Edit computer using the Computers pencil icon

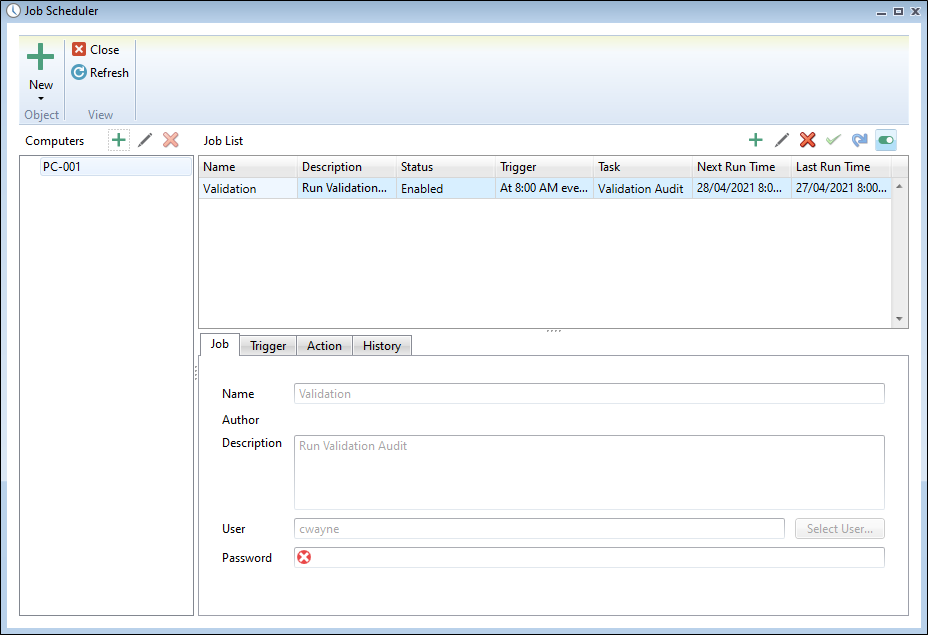pos(145,140)
